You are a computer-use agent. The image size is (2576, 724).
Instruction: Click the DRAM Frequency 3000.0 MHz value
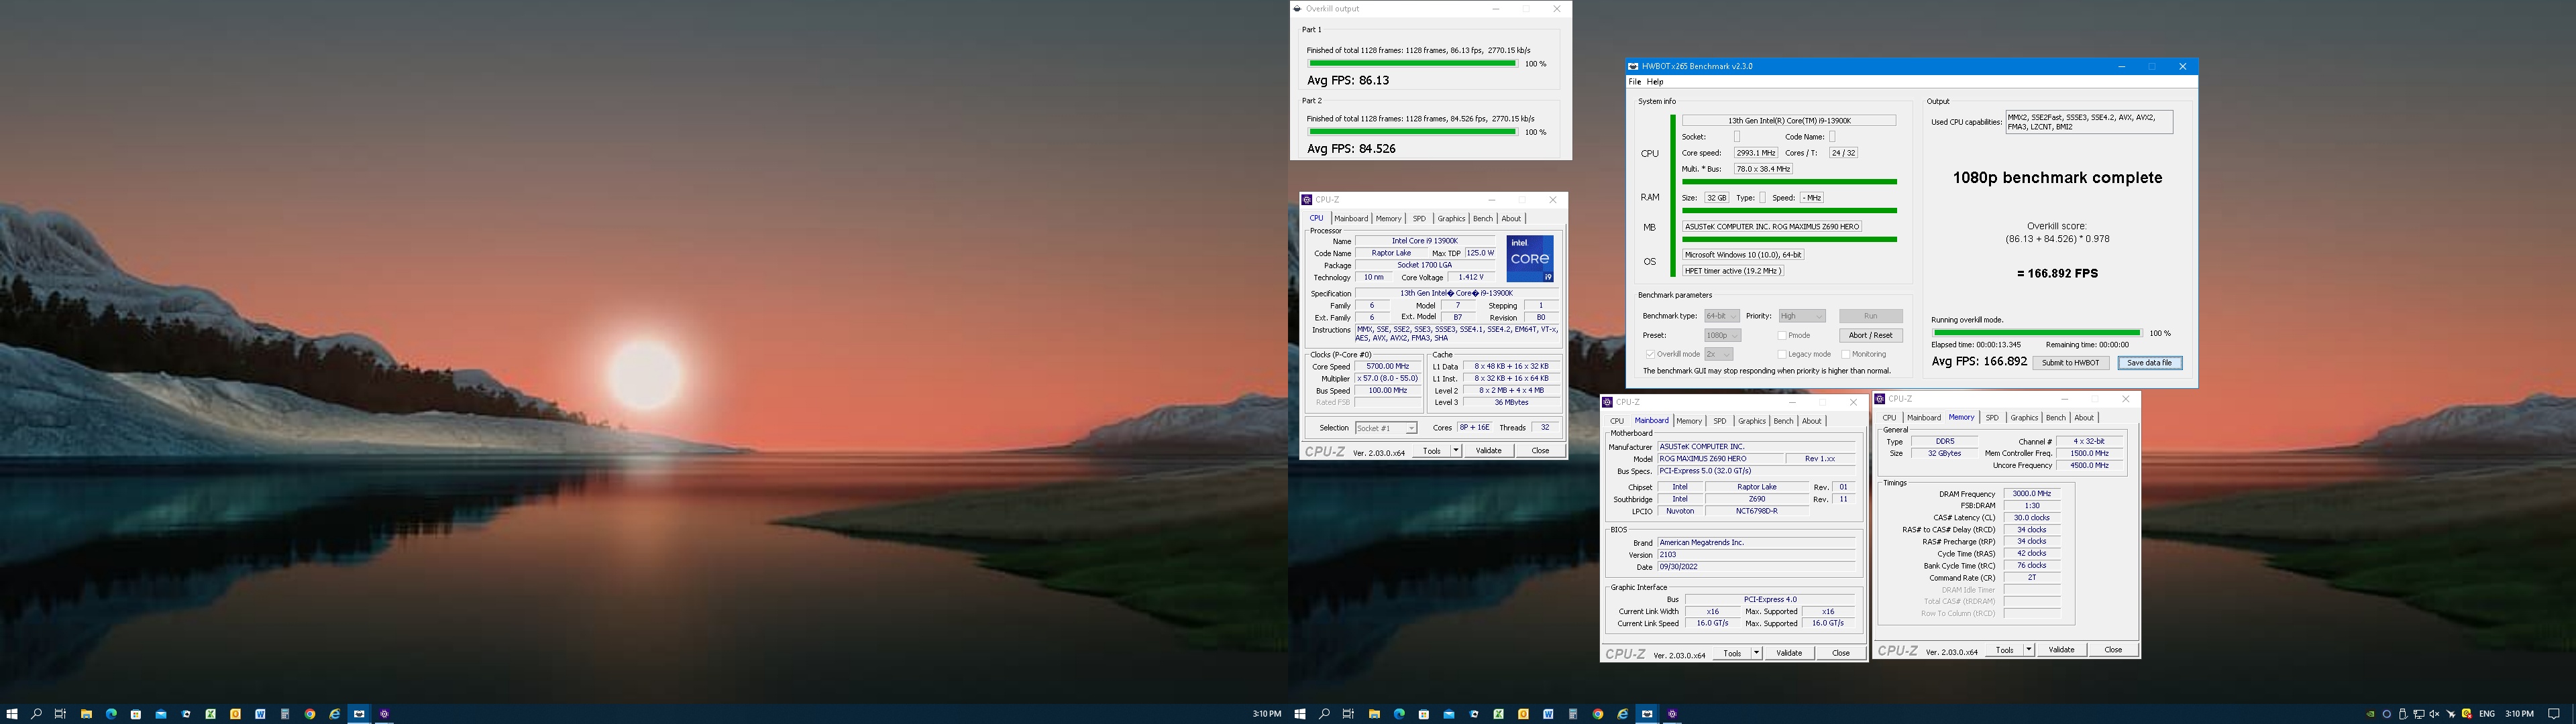2031,494
